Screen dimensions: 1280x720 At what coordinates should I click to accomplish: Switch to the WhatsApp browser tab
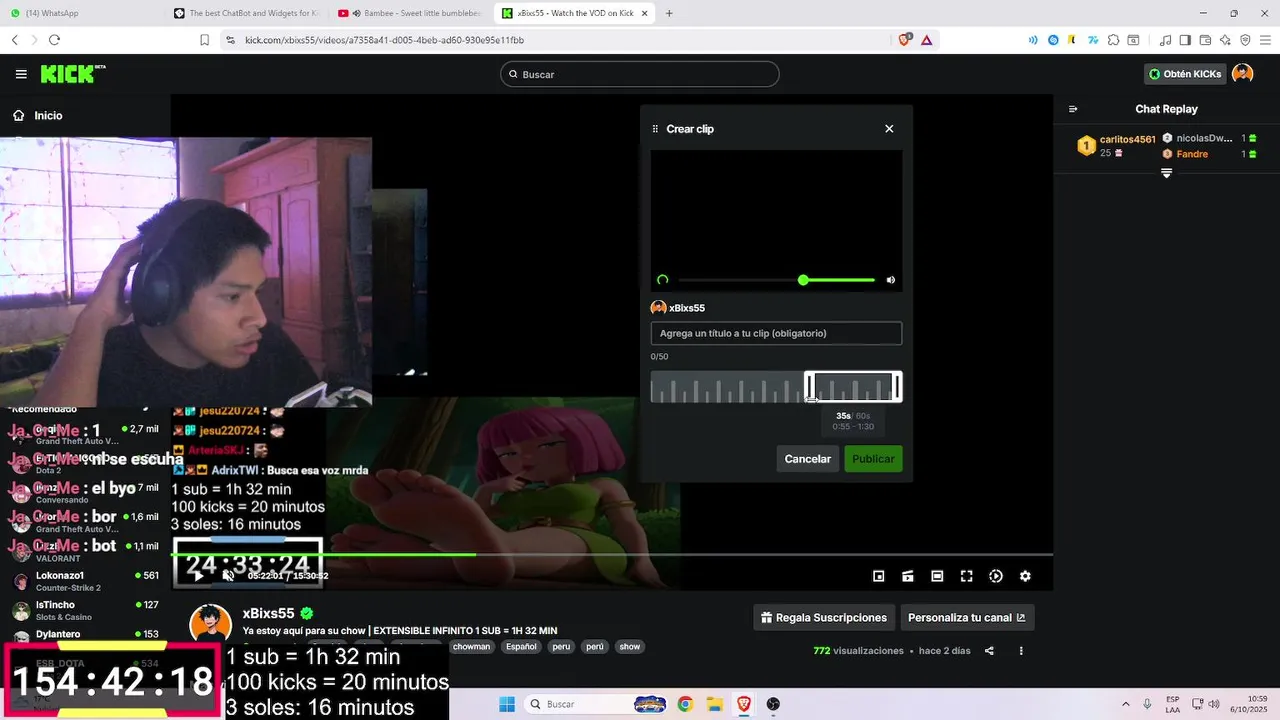pos(80,13)
